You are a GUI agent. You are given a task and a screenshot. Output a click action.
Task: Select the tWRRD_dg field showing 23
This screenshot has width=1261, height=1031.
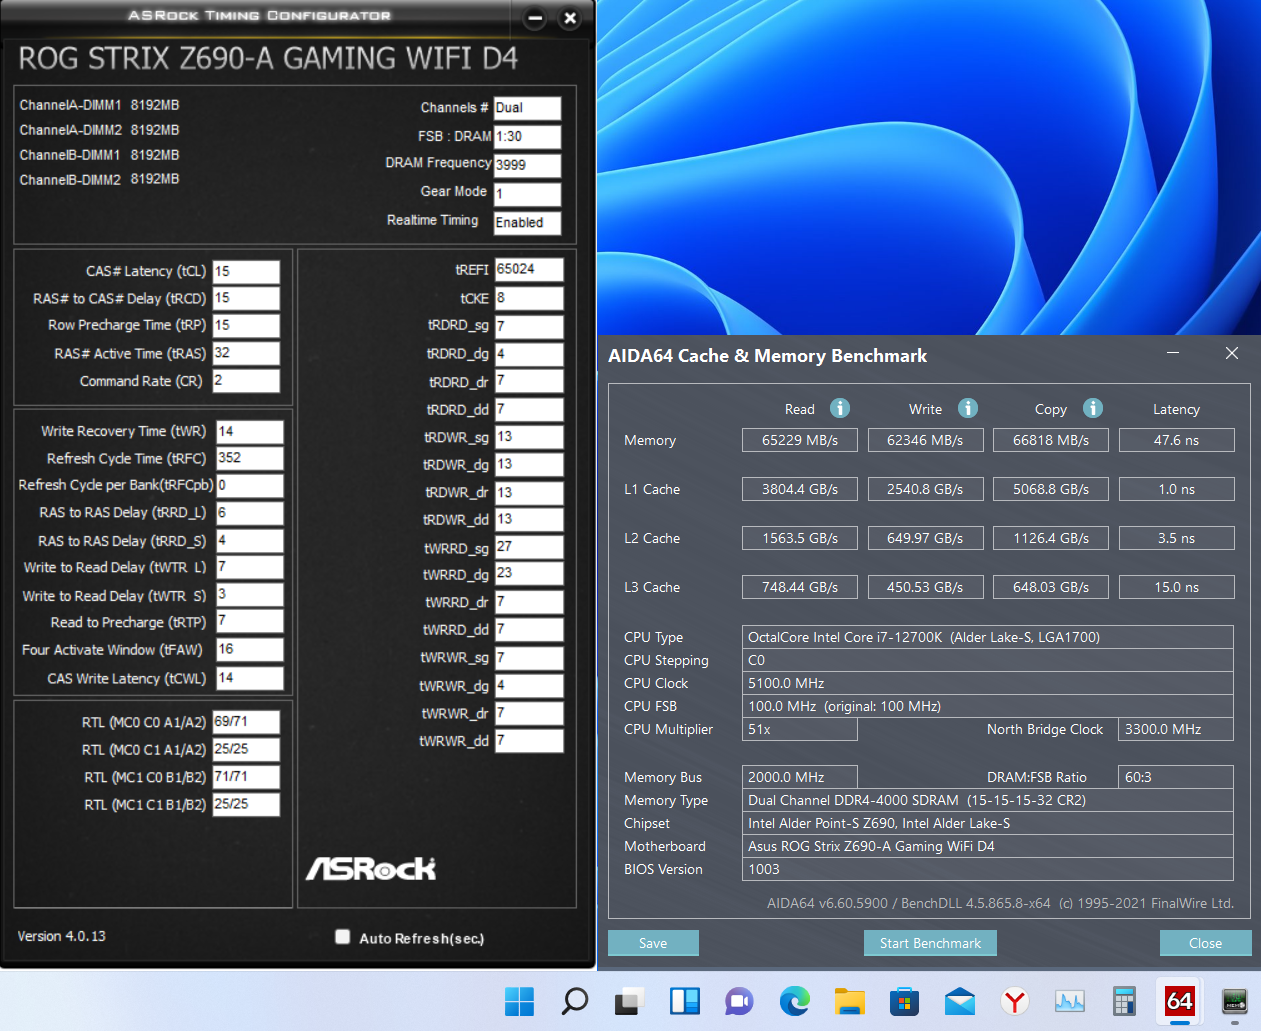(x=529, y=574)
